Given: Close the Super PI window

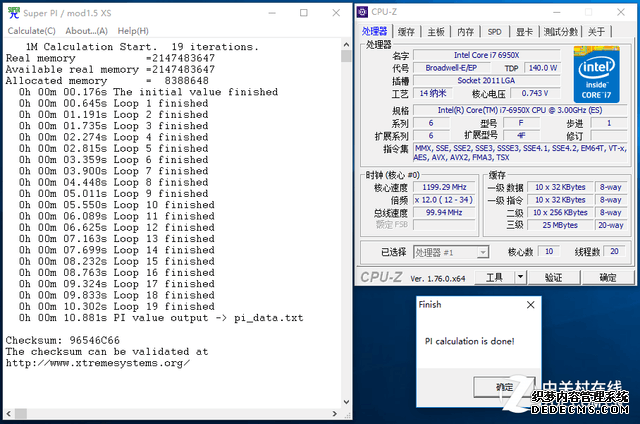Looking at the screenshot, I should (336, 13).
